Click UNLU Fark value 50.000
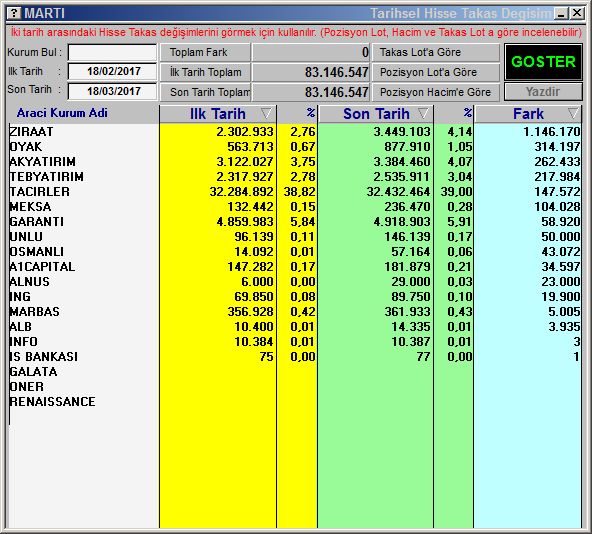 (561, 236)
